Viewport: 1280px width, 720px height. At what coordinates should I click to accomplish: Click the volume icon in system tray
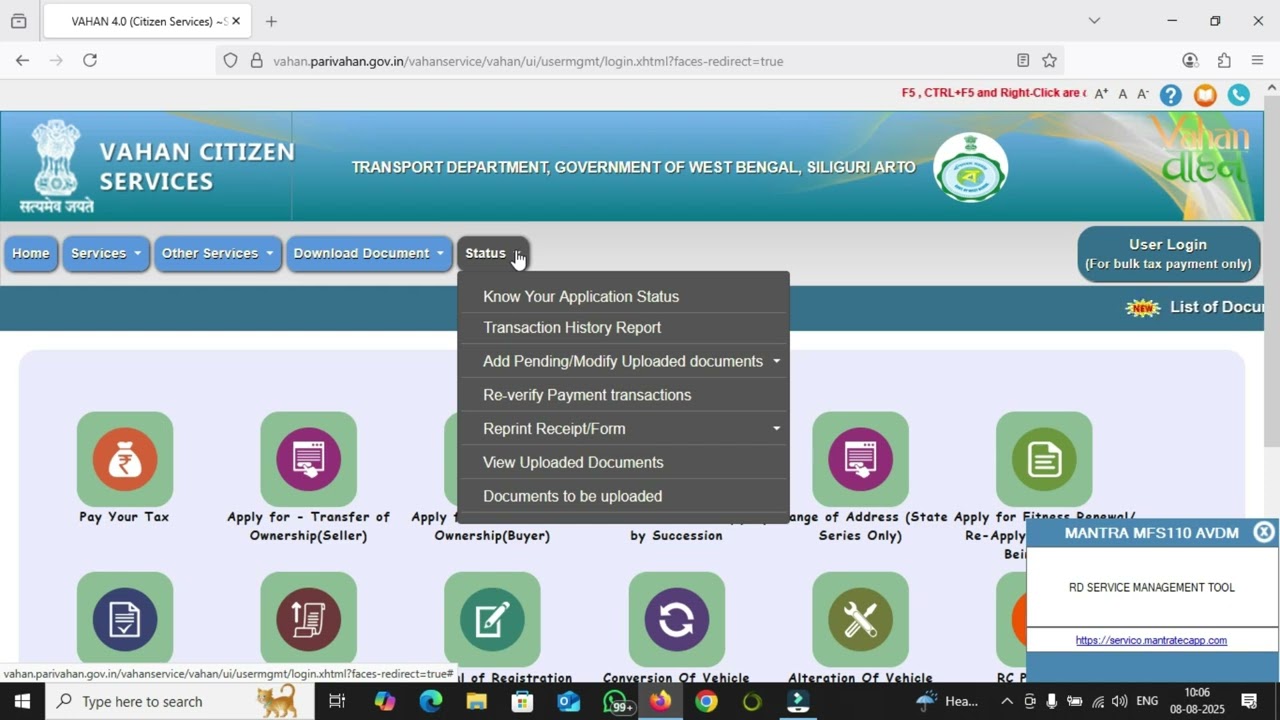tap(1120, 701)
